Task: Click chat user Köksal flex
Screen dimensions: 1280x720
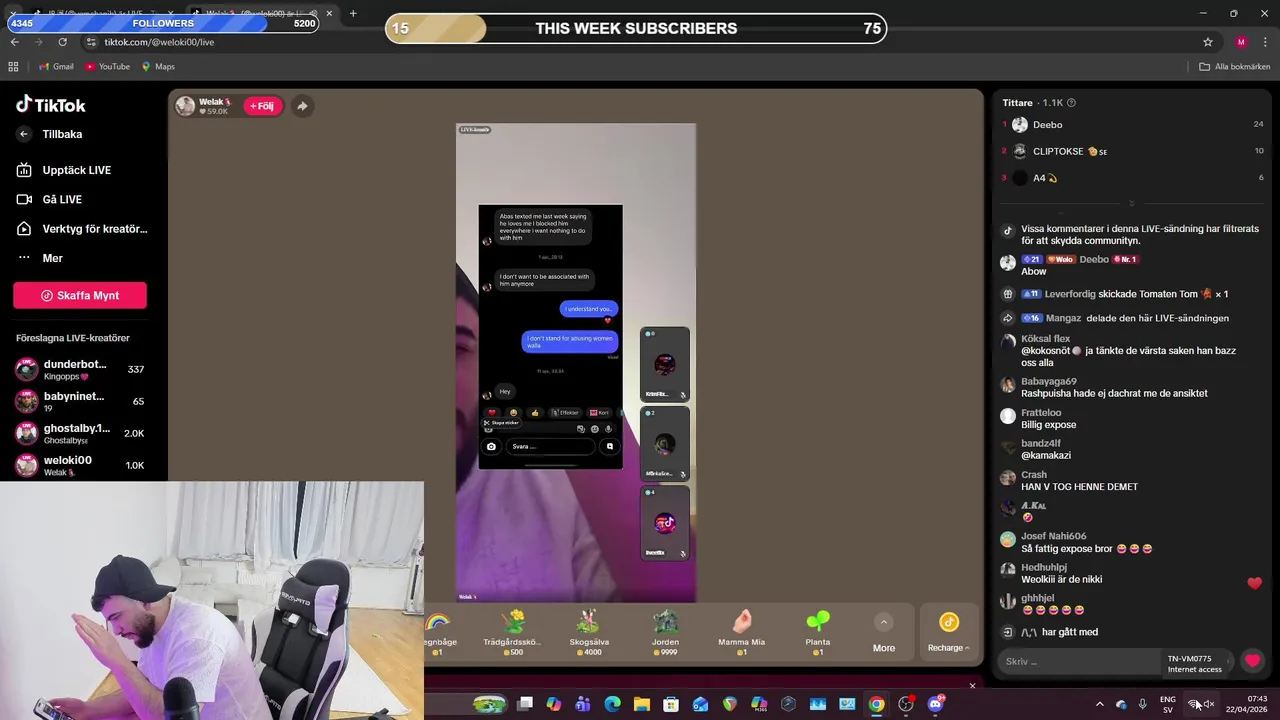Action: tap(1045, 339)
